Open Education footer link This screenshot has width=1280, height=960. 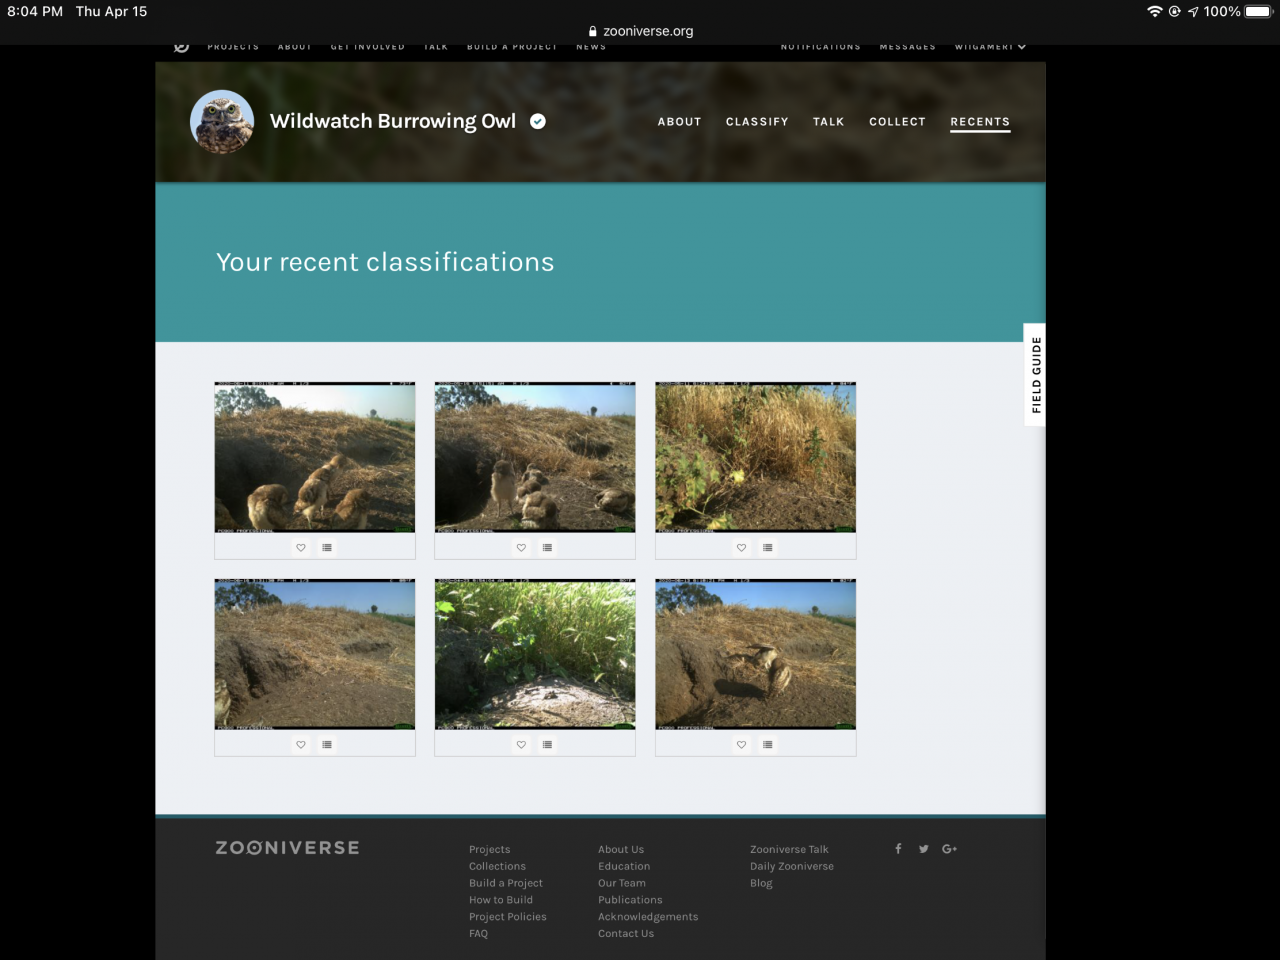pos(624,867)
